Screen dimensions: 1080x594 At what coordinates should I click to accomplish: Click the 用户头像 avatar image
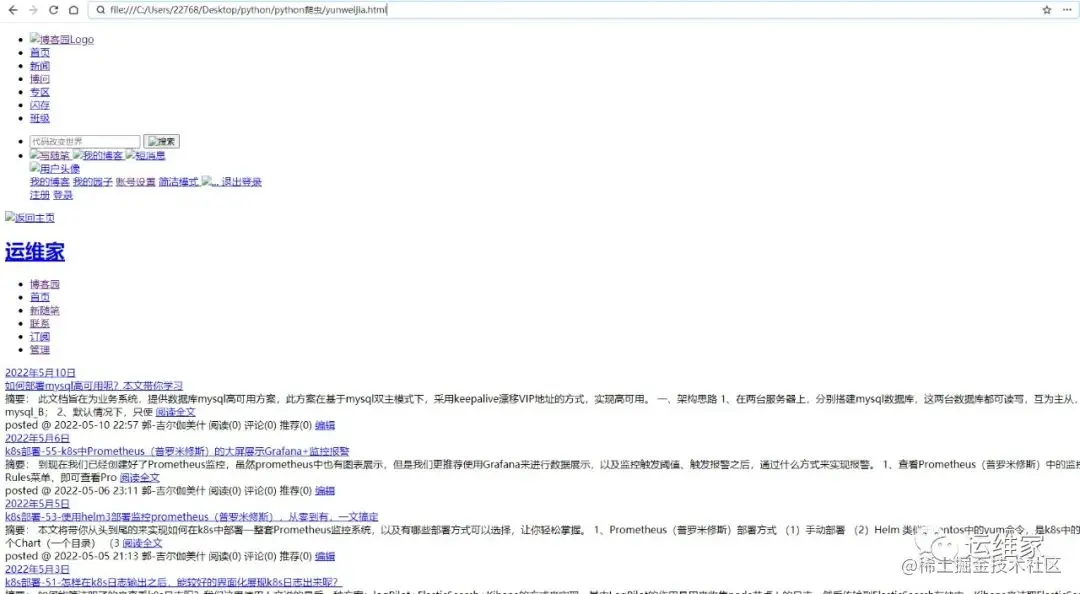tap(54, 169)
